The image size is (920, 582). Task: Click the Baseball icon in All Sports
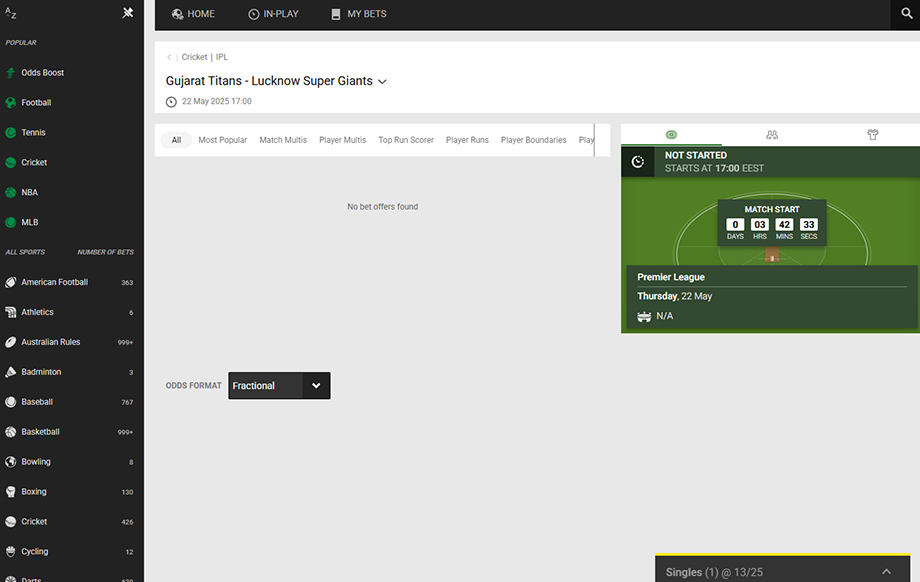tap(11, 402)
